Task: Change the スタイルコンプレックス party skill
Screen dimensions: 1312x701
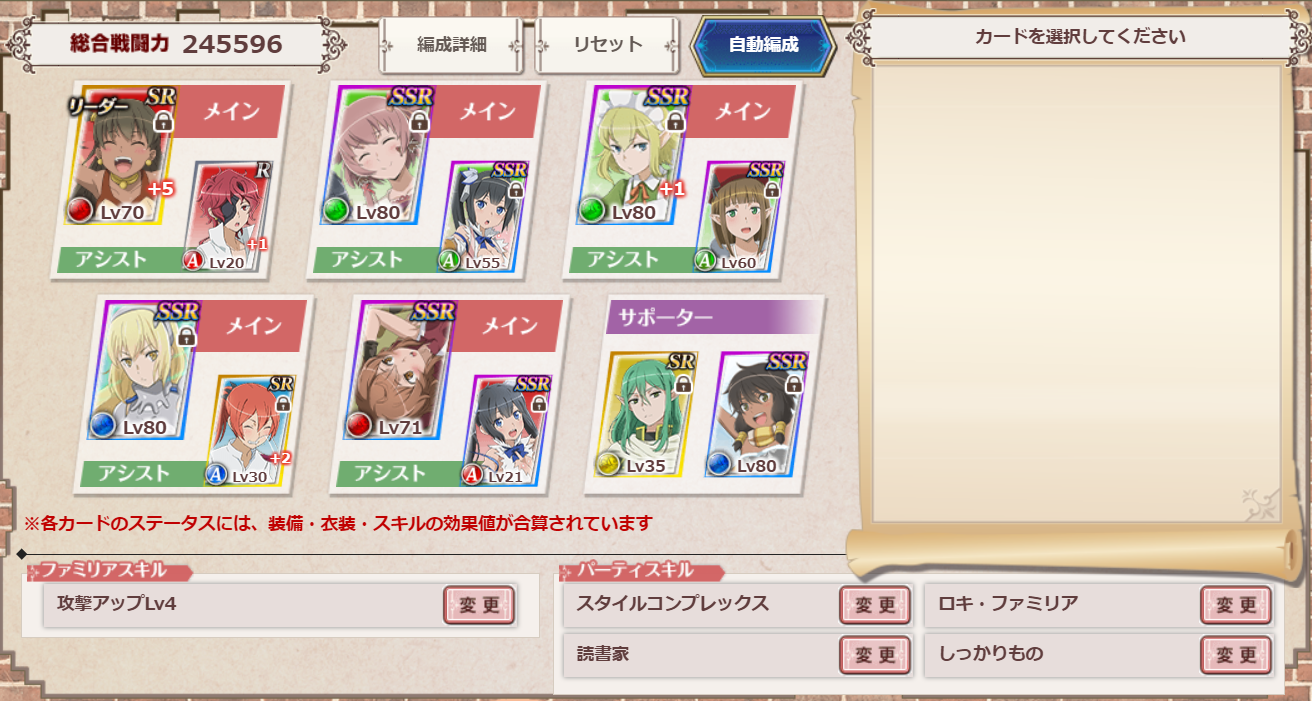Action: coord(875,605)
